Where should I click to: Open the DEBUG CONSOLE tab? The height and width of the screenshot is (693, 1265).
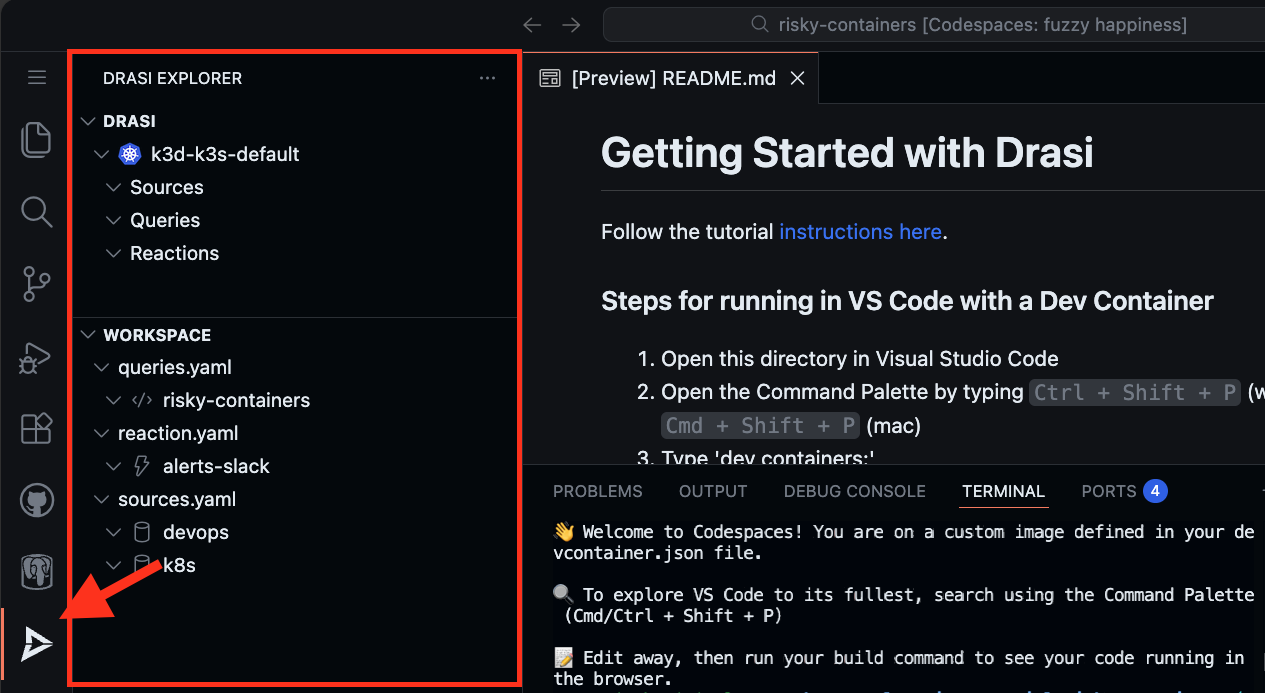(854, 491)
